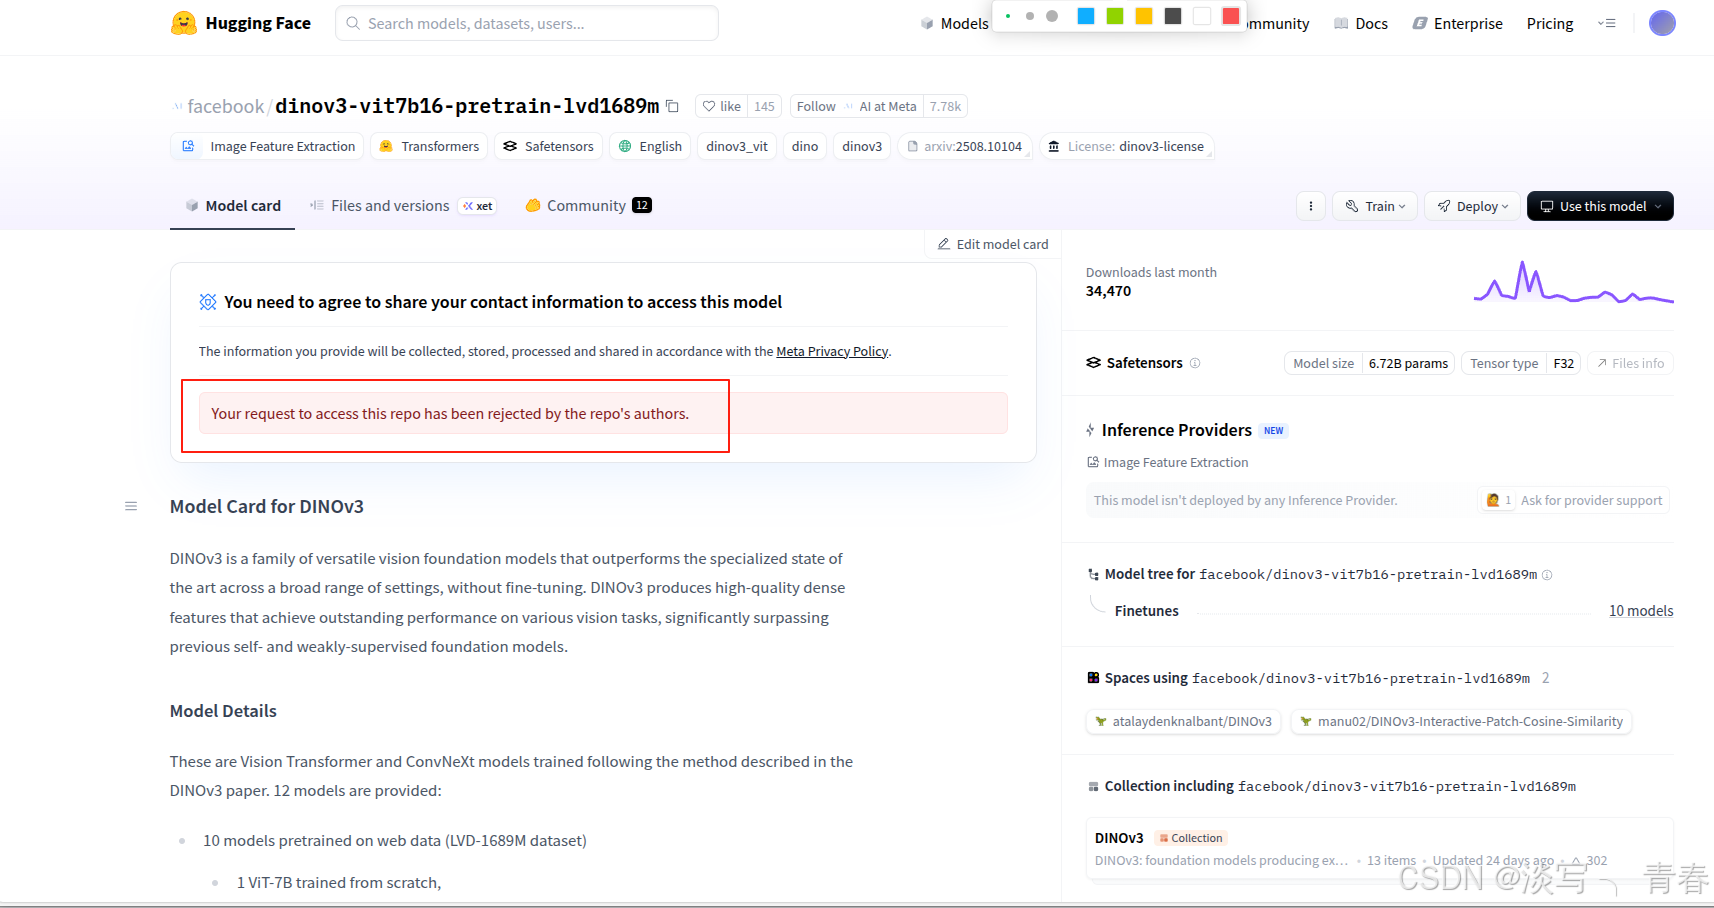Pick the blue color in annotation palette
1714x908 pixels.
1086,15
